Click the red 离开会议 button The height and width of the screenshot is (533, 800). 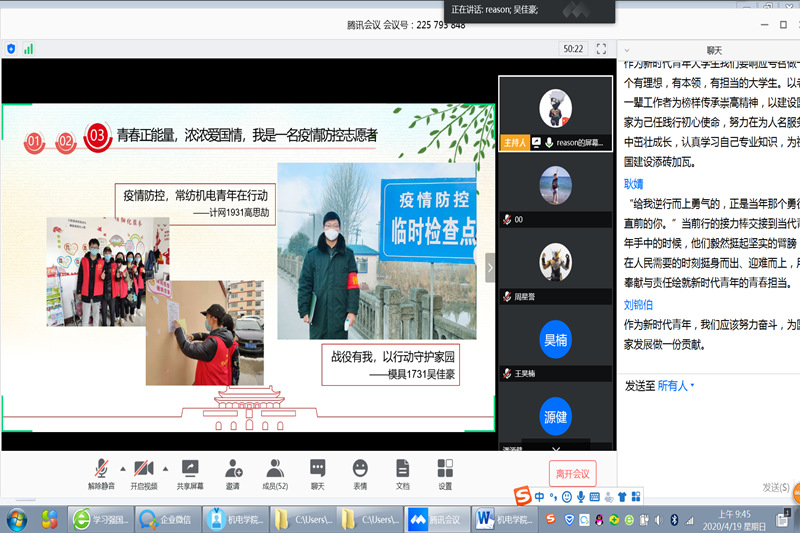pyautogui.click(x=572, y=474)
